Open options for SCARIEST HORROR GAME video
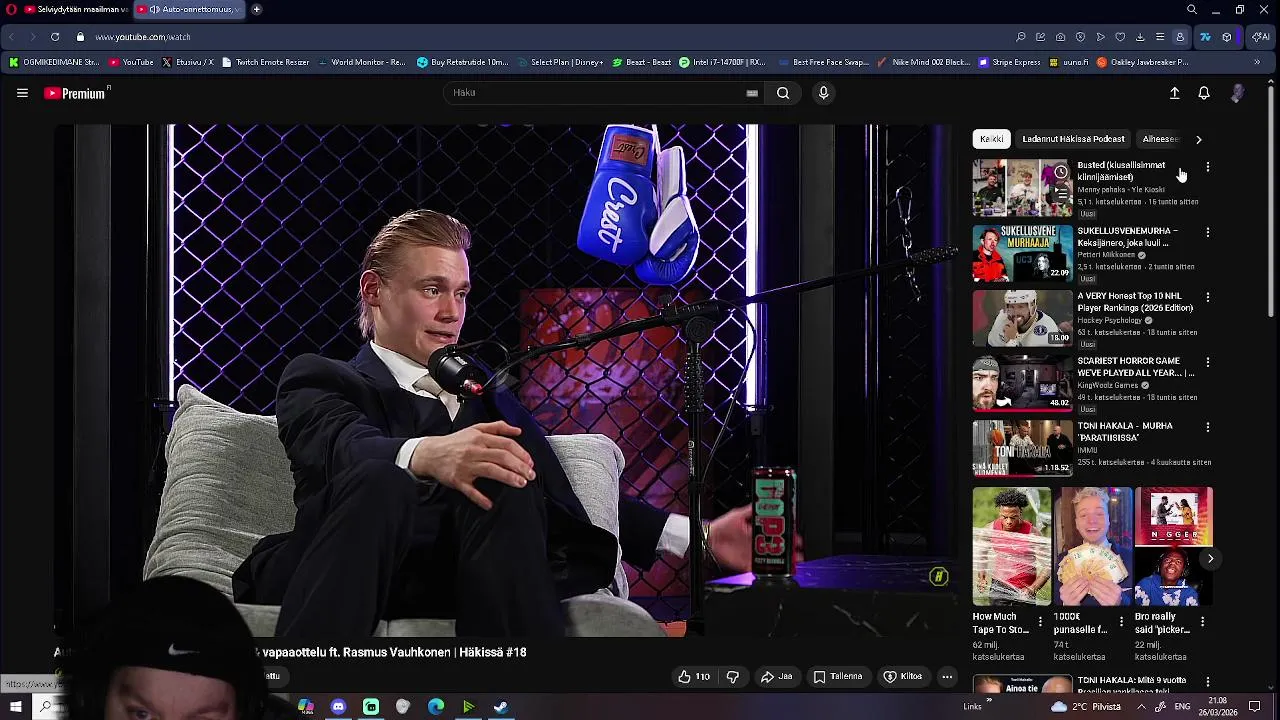 pos(1208,362)
